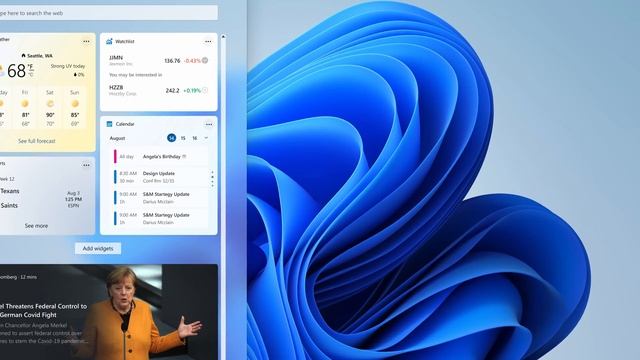This screenshot has height=360, width=640.
Task: Select August 14 in the Calendar widget
Action: click(x=171, y=138)
